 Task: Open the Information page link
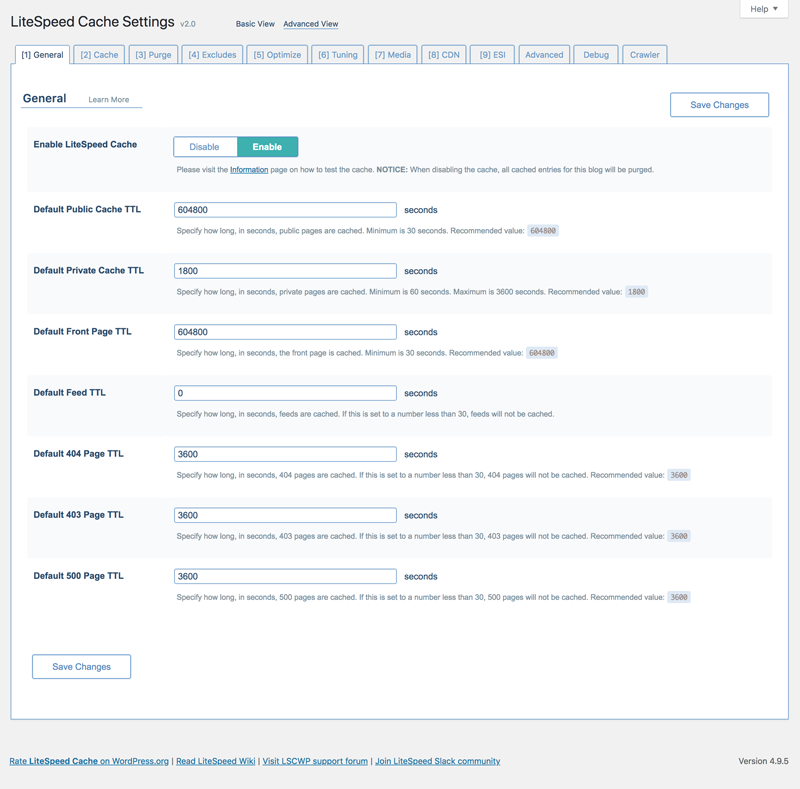249,169
